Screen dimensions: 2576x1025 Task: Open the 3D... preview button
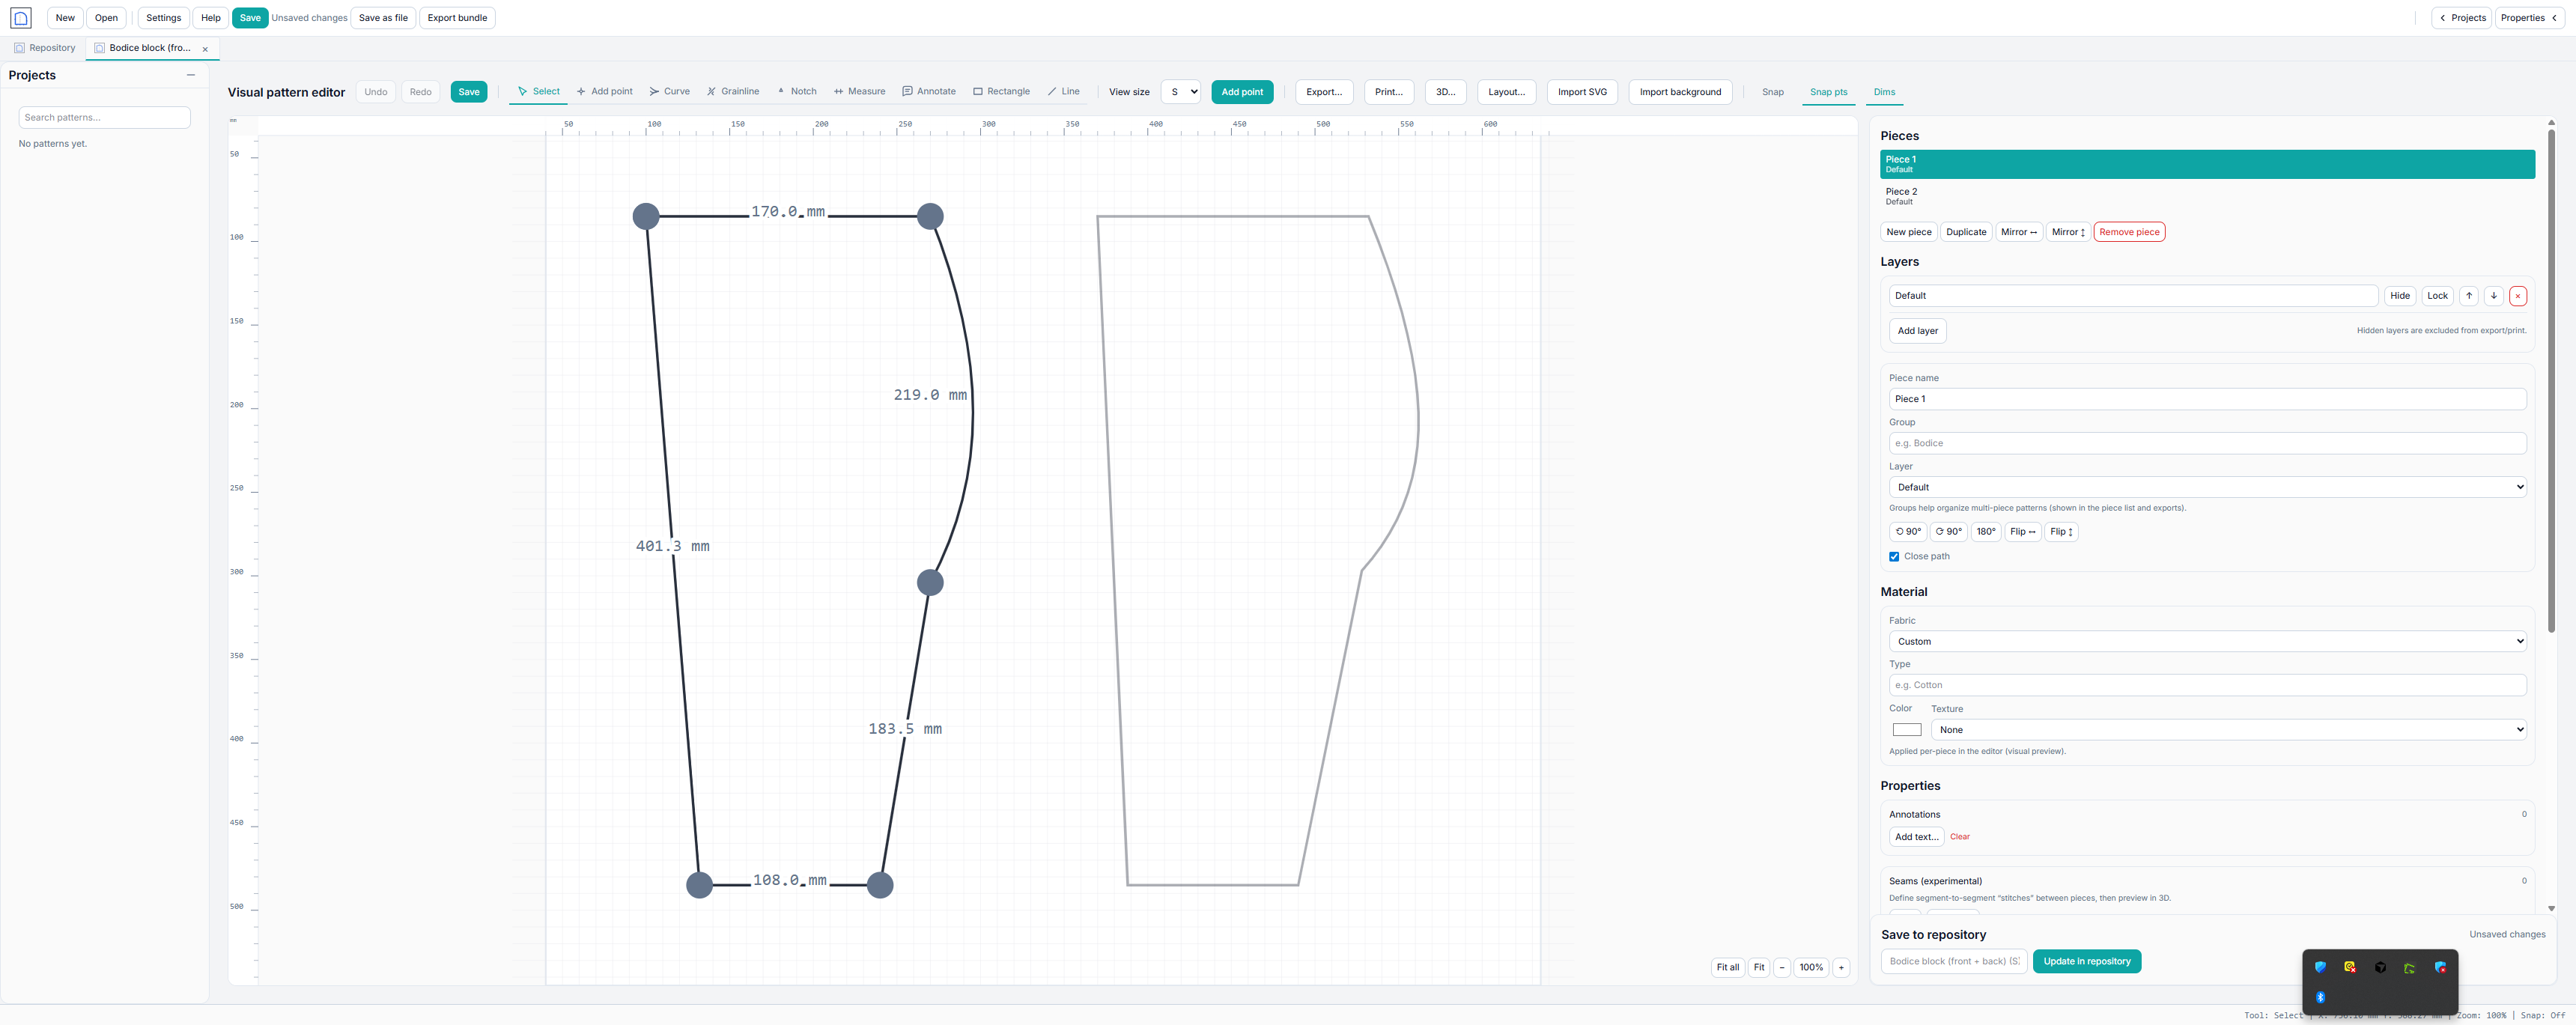[1445, 92]
